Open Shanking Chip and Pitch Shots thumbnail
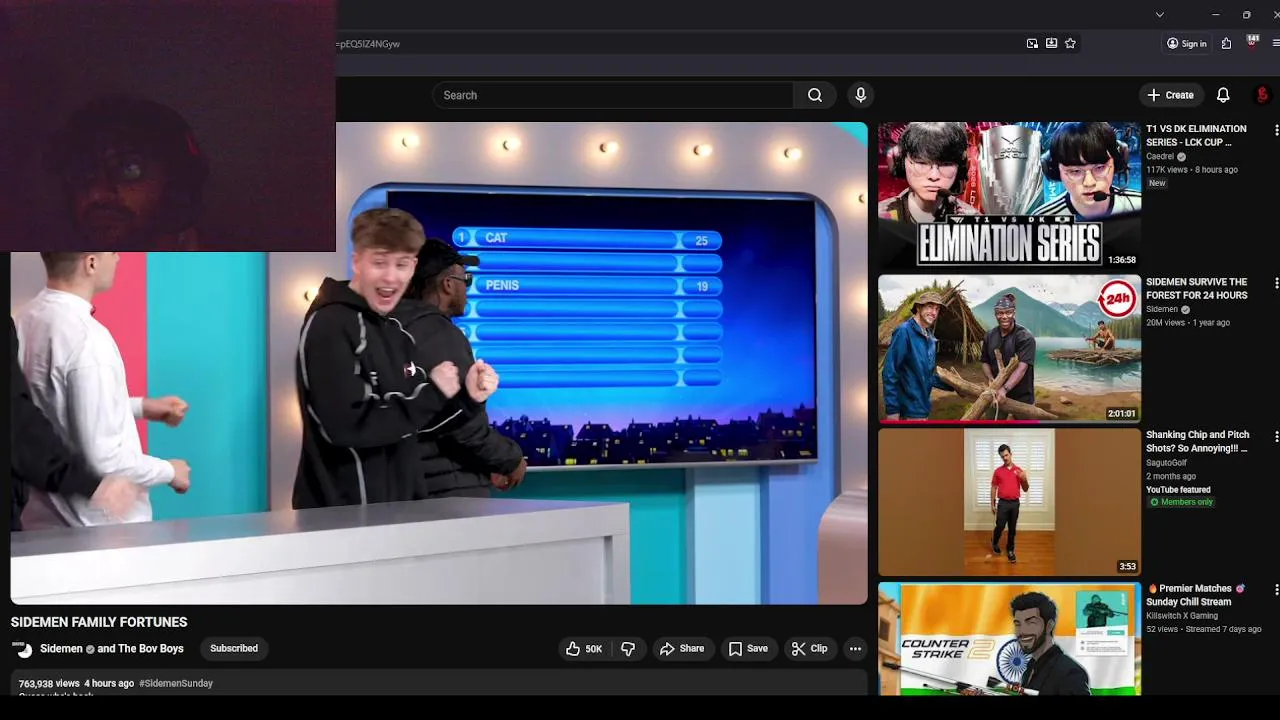1280x720 pixels. click(x=1009, y=502)
